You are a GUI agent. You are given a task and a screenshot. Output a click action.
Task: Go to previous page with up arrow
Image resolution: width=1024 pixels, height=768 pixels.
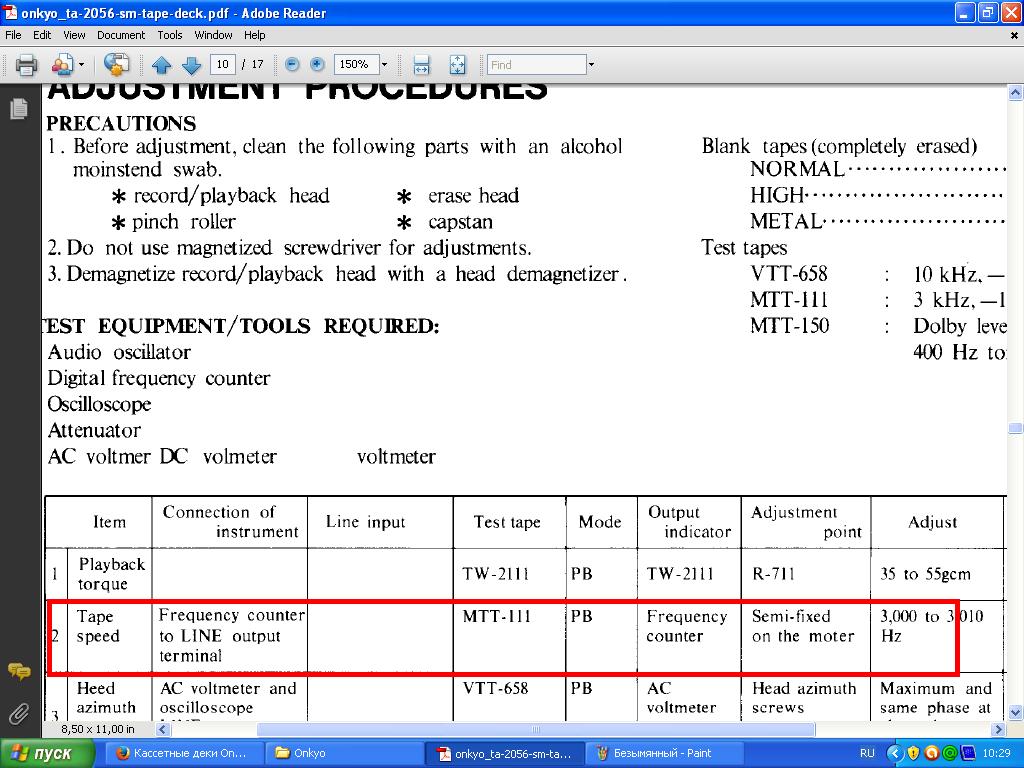click(162, 65)
